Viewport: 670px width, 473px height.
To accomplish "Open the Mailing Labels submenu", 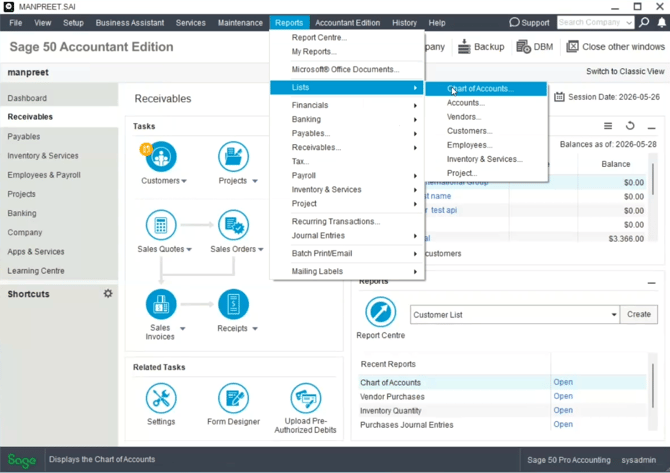I will tap(347, 271).
